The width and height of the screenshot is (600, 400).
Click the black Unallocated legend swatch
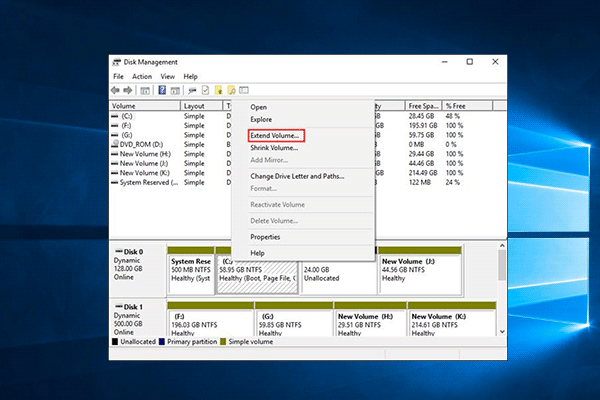115,342
